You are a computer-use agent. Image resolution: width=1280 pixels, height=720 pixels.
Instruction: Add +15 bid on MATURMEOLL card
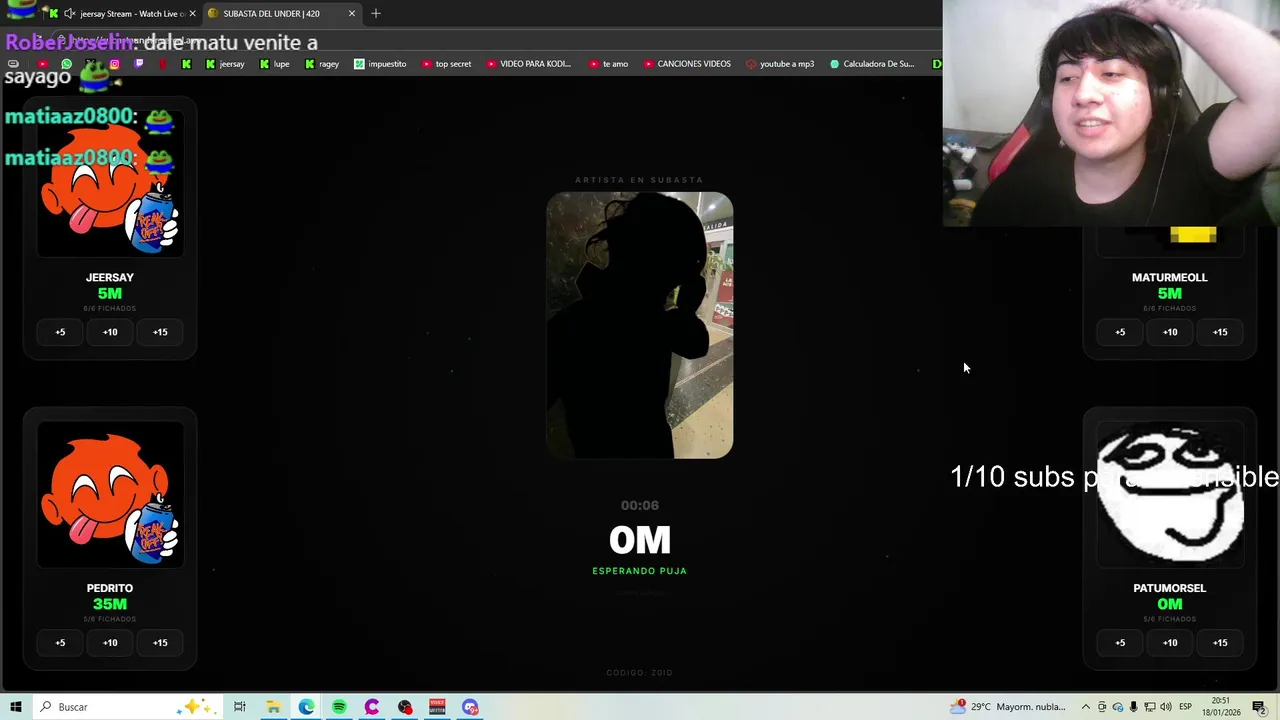point(1220,332)
